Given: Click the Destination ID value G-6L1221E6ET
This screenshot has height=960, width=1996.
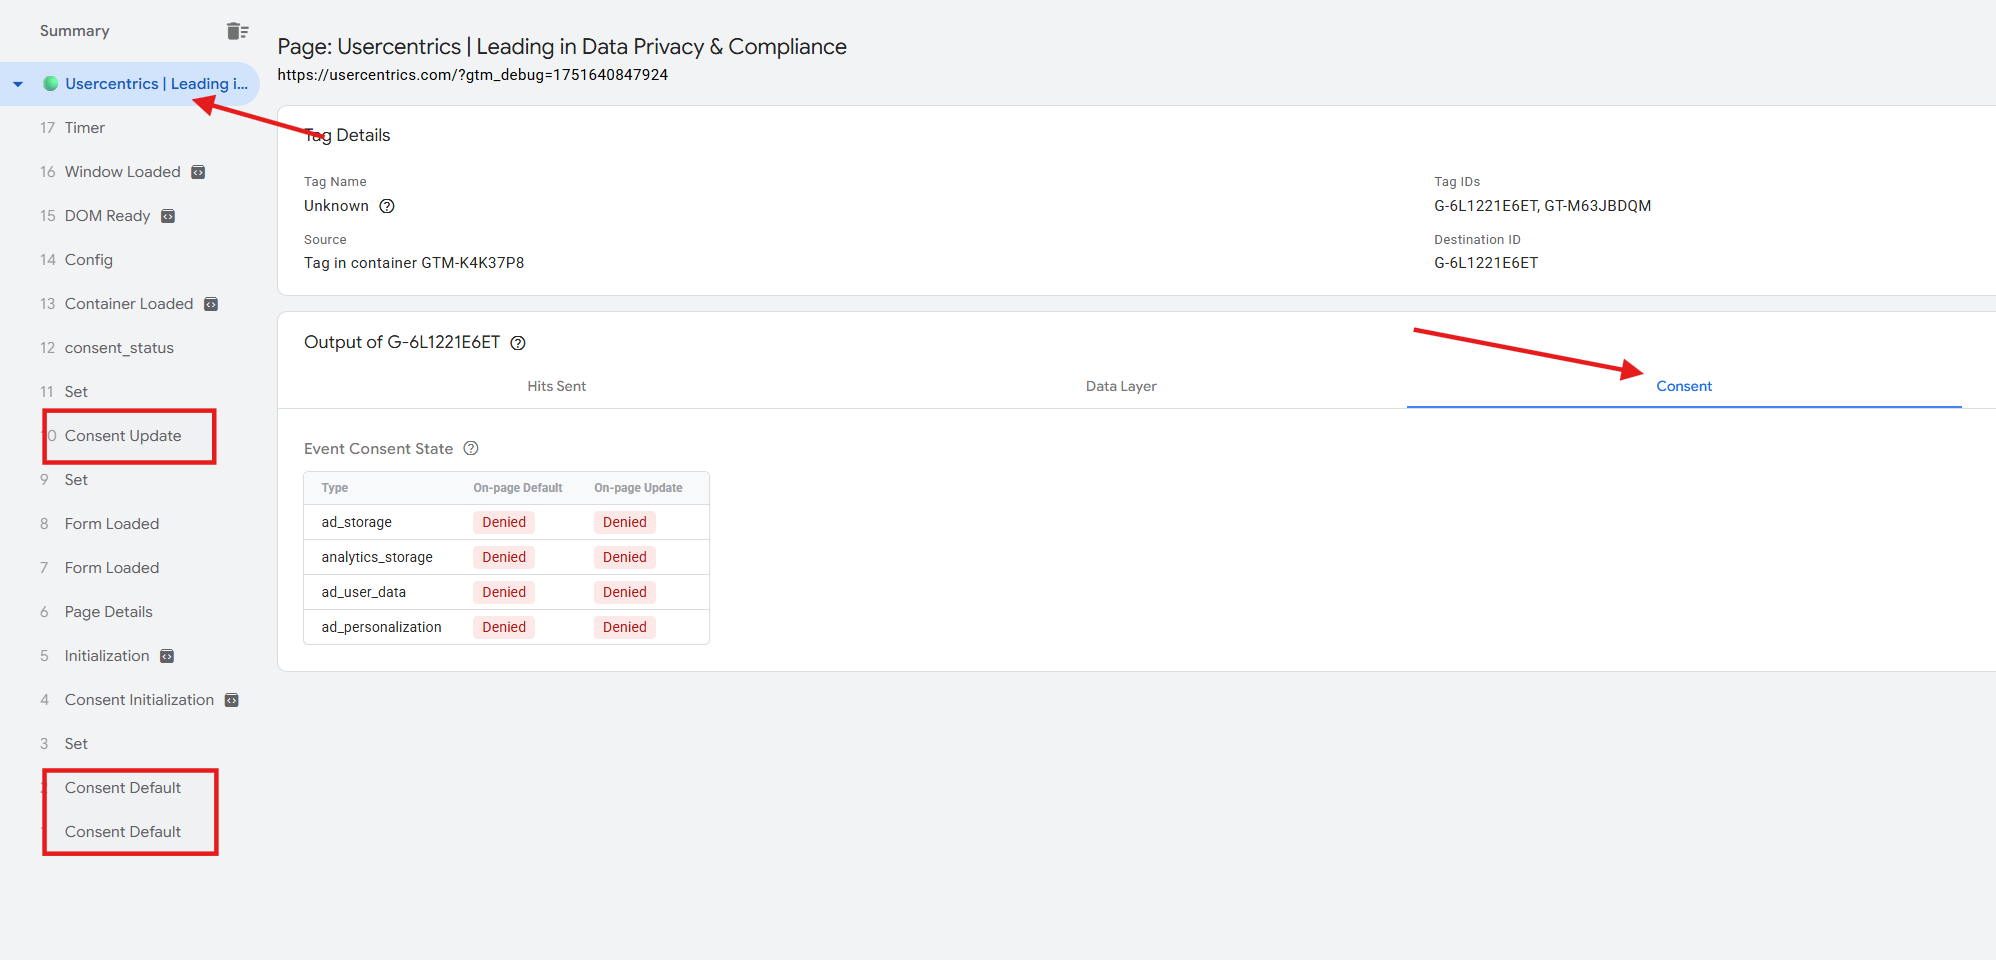Looking at the screenshot, I should (x=1486, y=263).
